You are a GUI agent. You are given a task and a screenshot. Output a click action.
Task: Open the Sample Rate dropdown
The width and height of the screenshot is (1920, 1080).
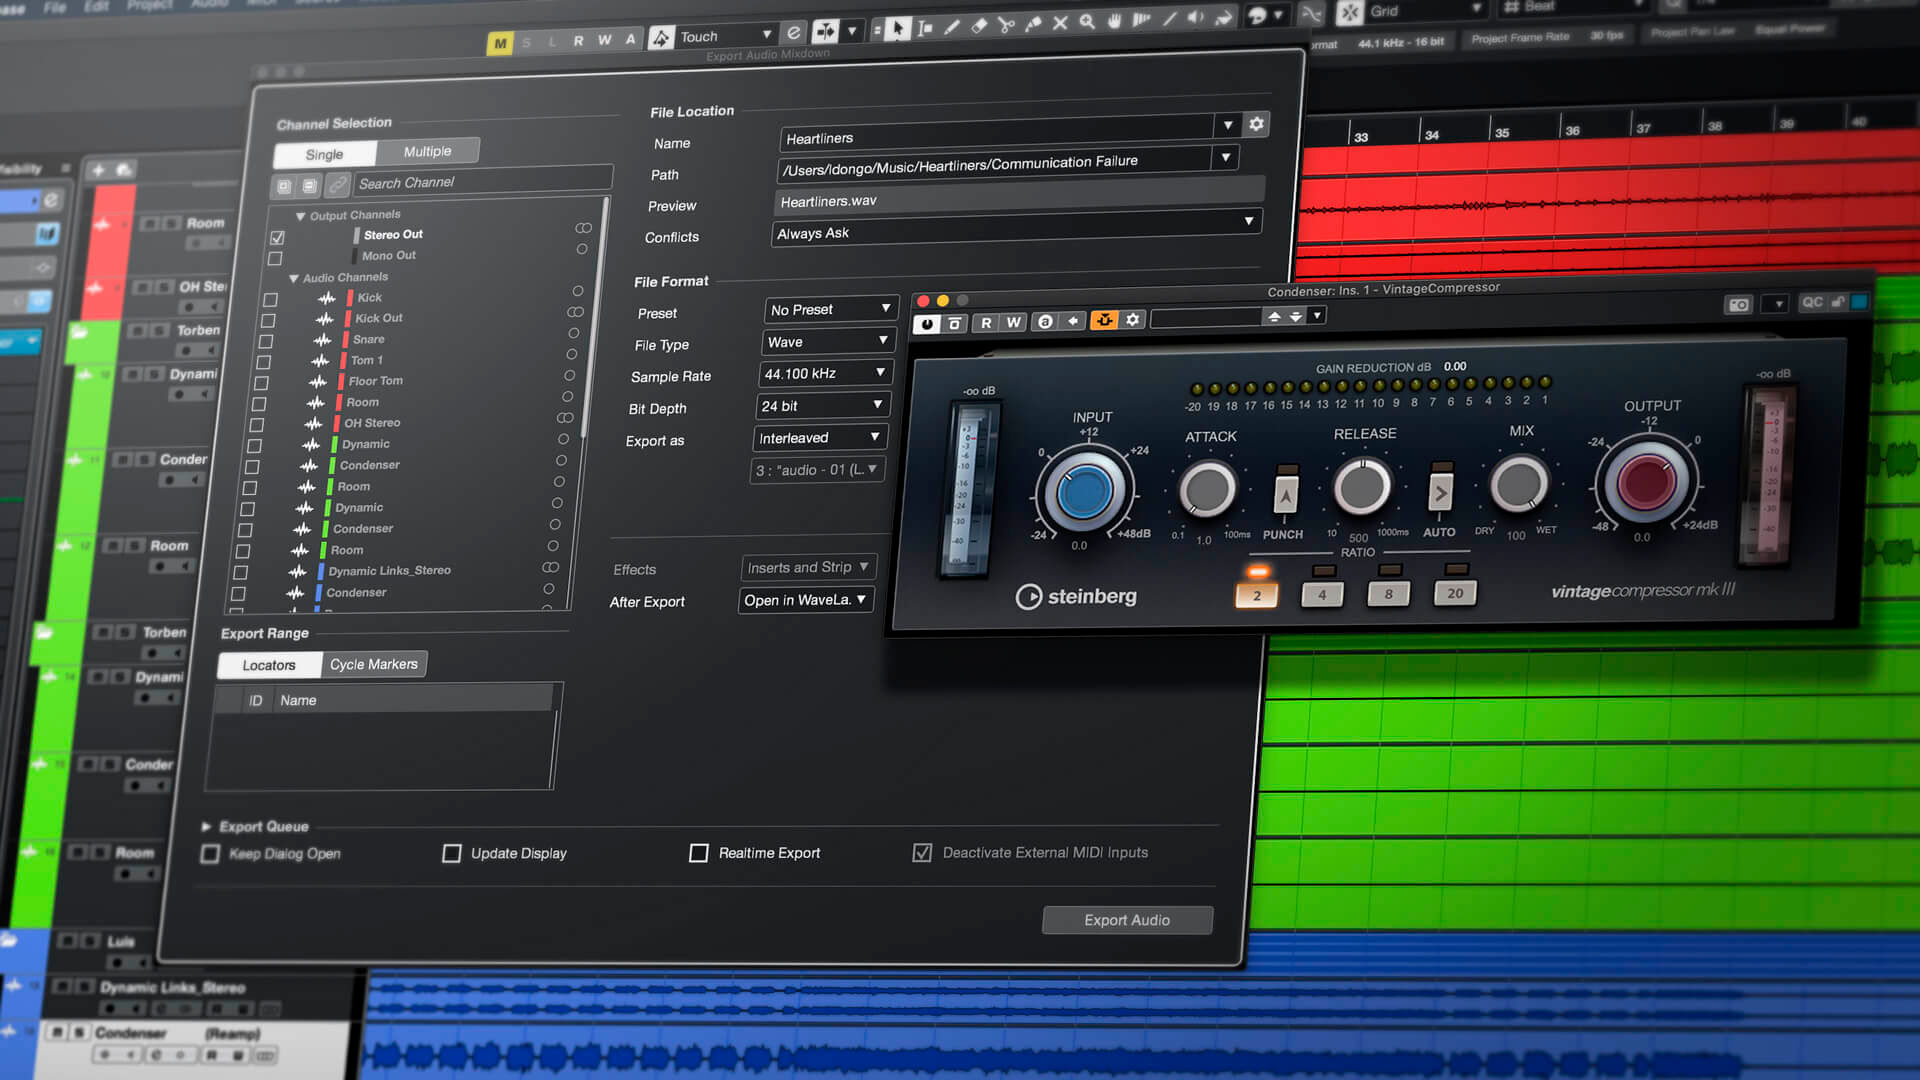(824, 373)
